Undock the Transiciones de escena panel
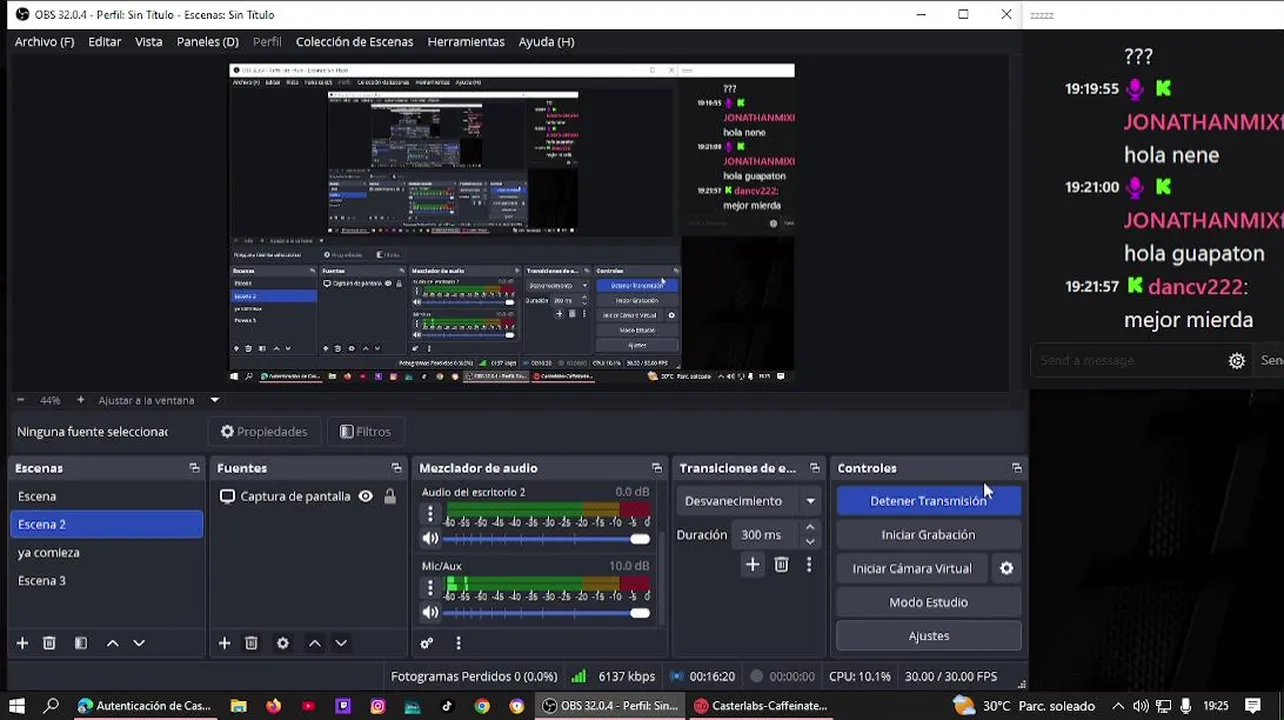1284x720 pixels. pyautogui.click(x=815, y=468)
